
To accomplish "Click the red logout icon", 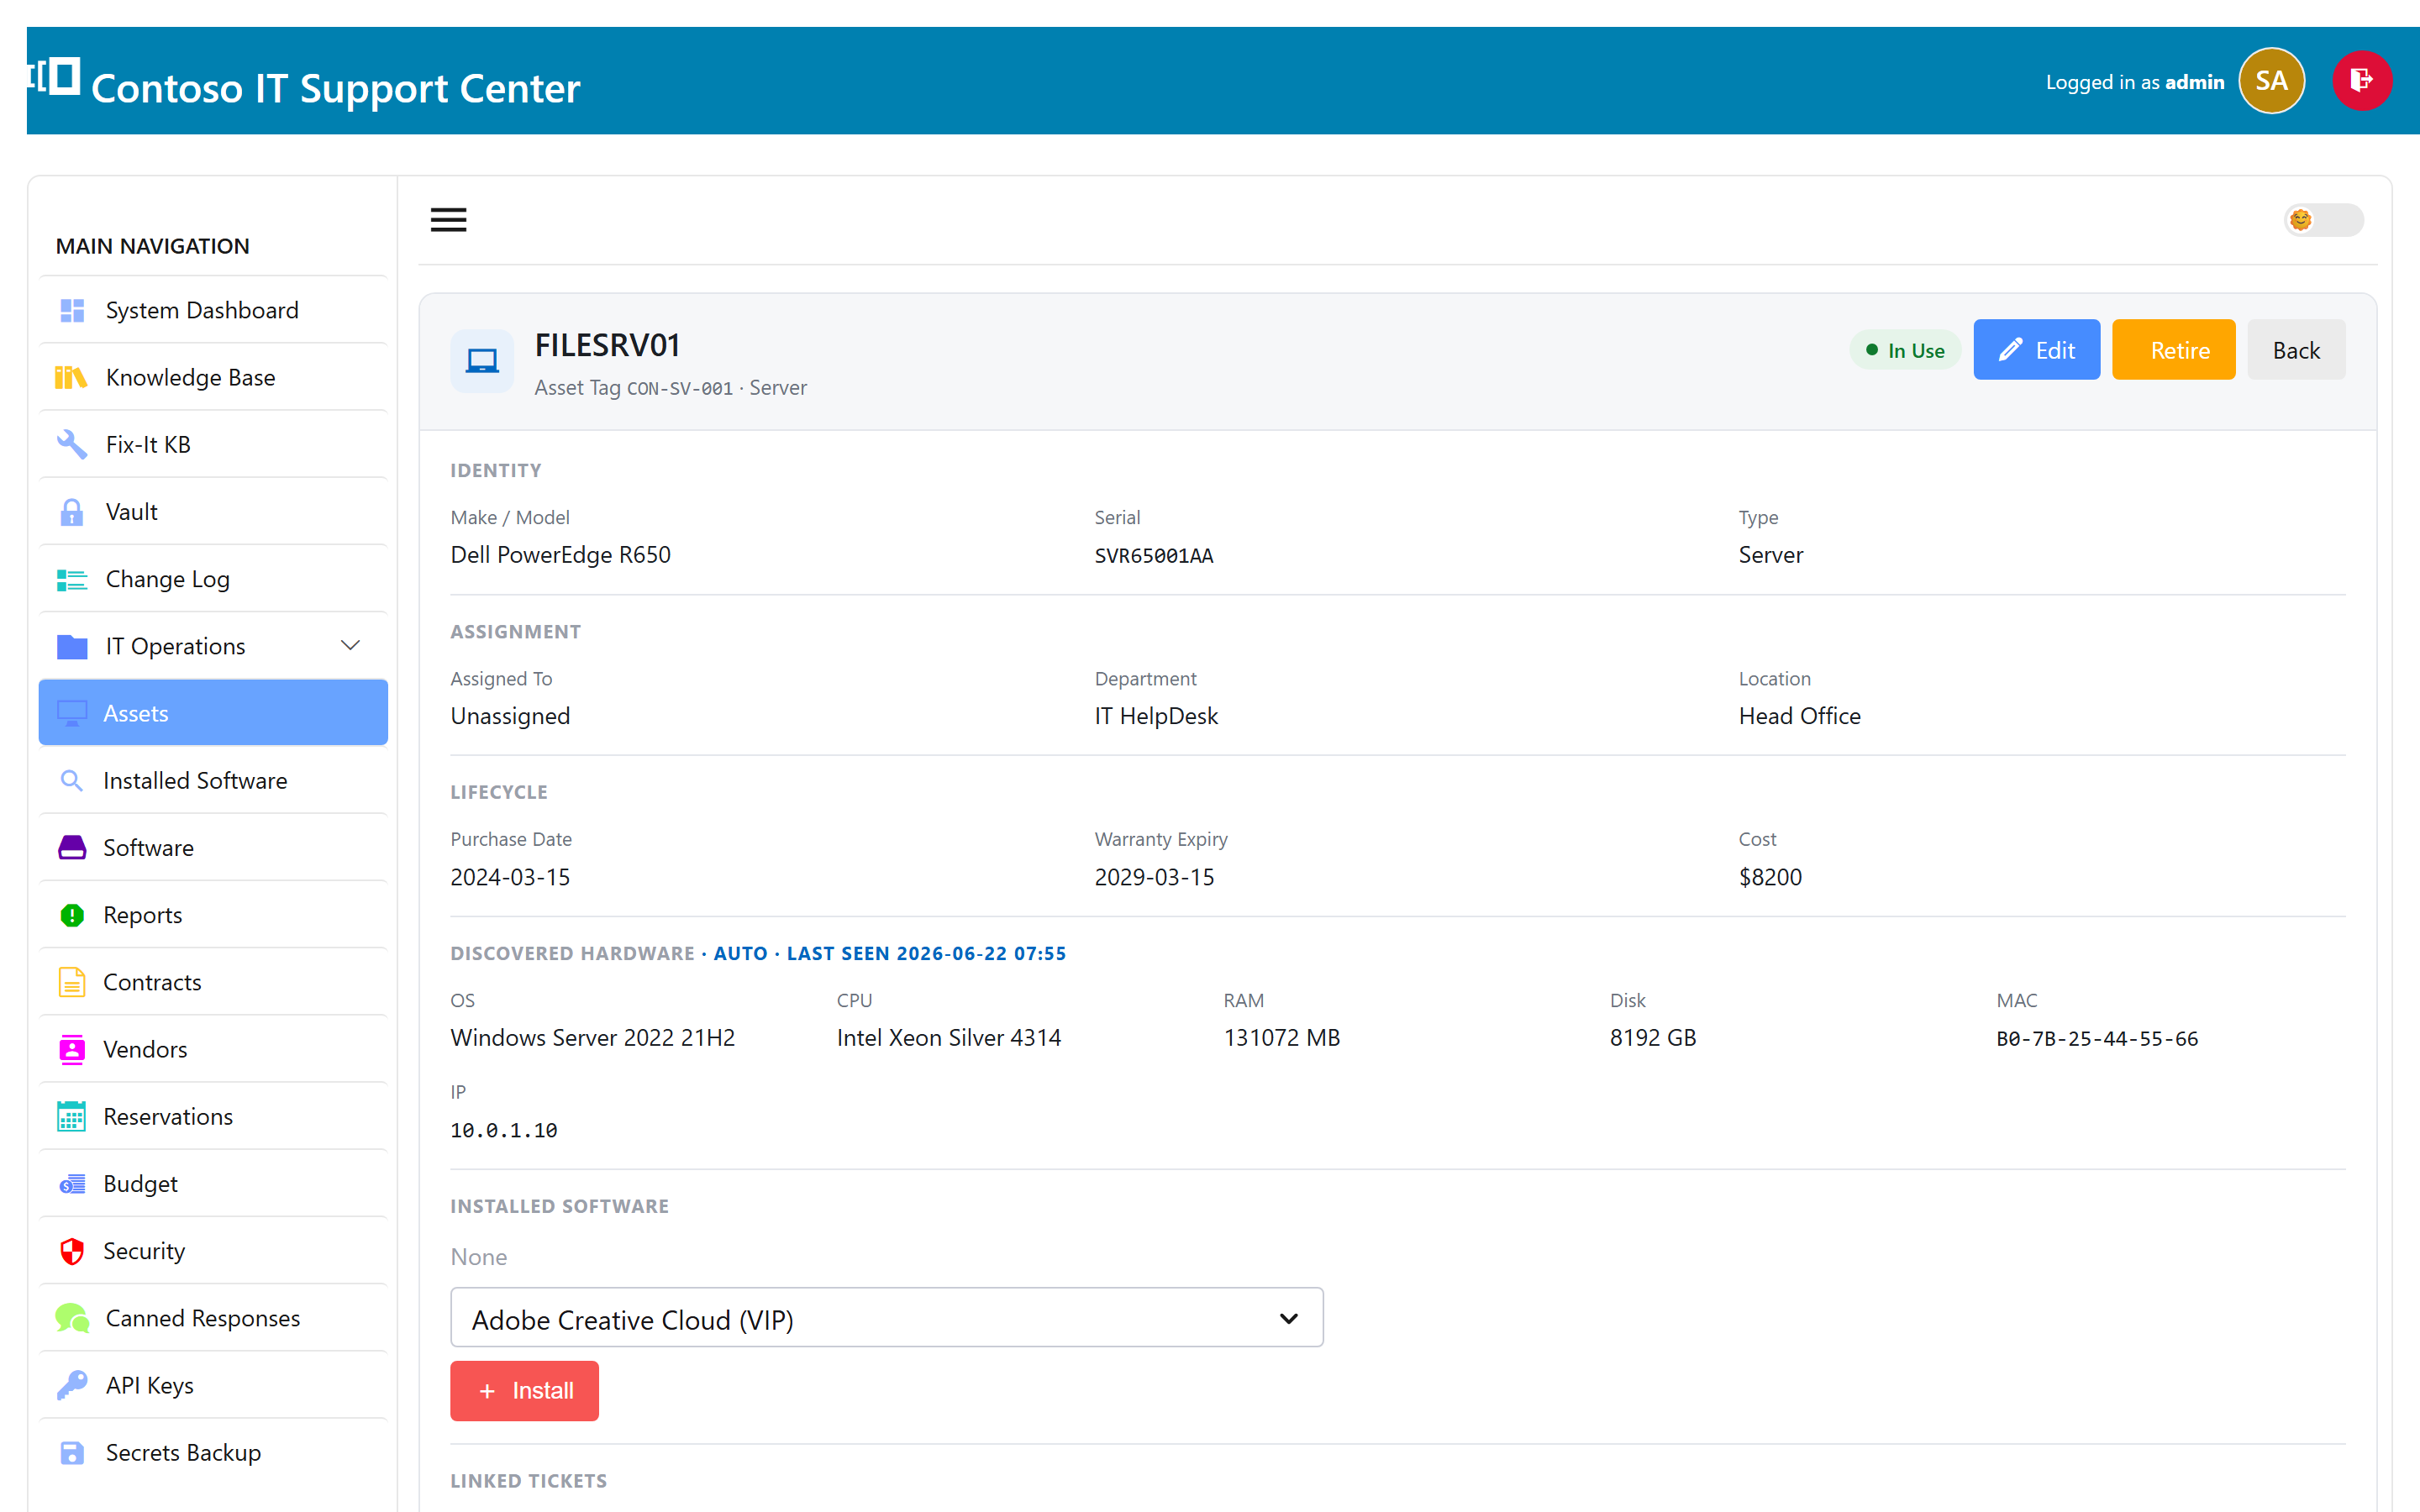I will [2362, 81].
